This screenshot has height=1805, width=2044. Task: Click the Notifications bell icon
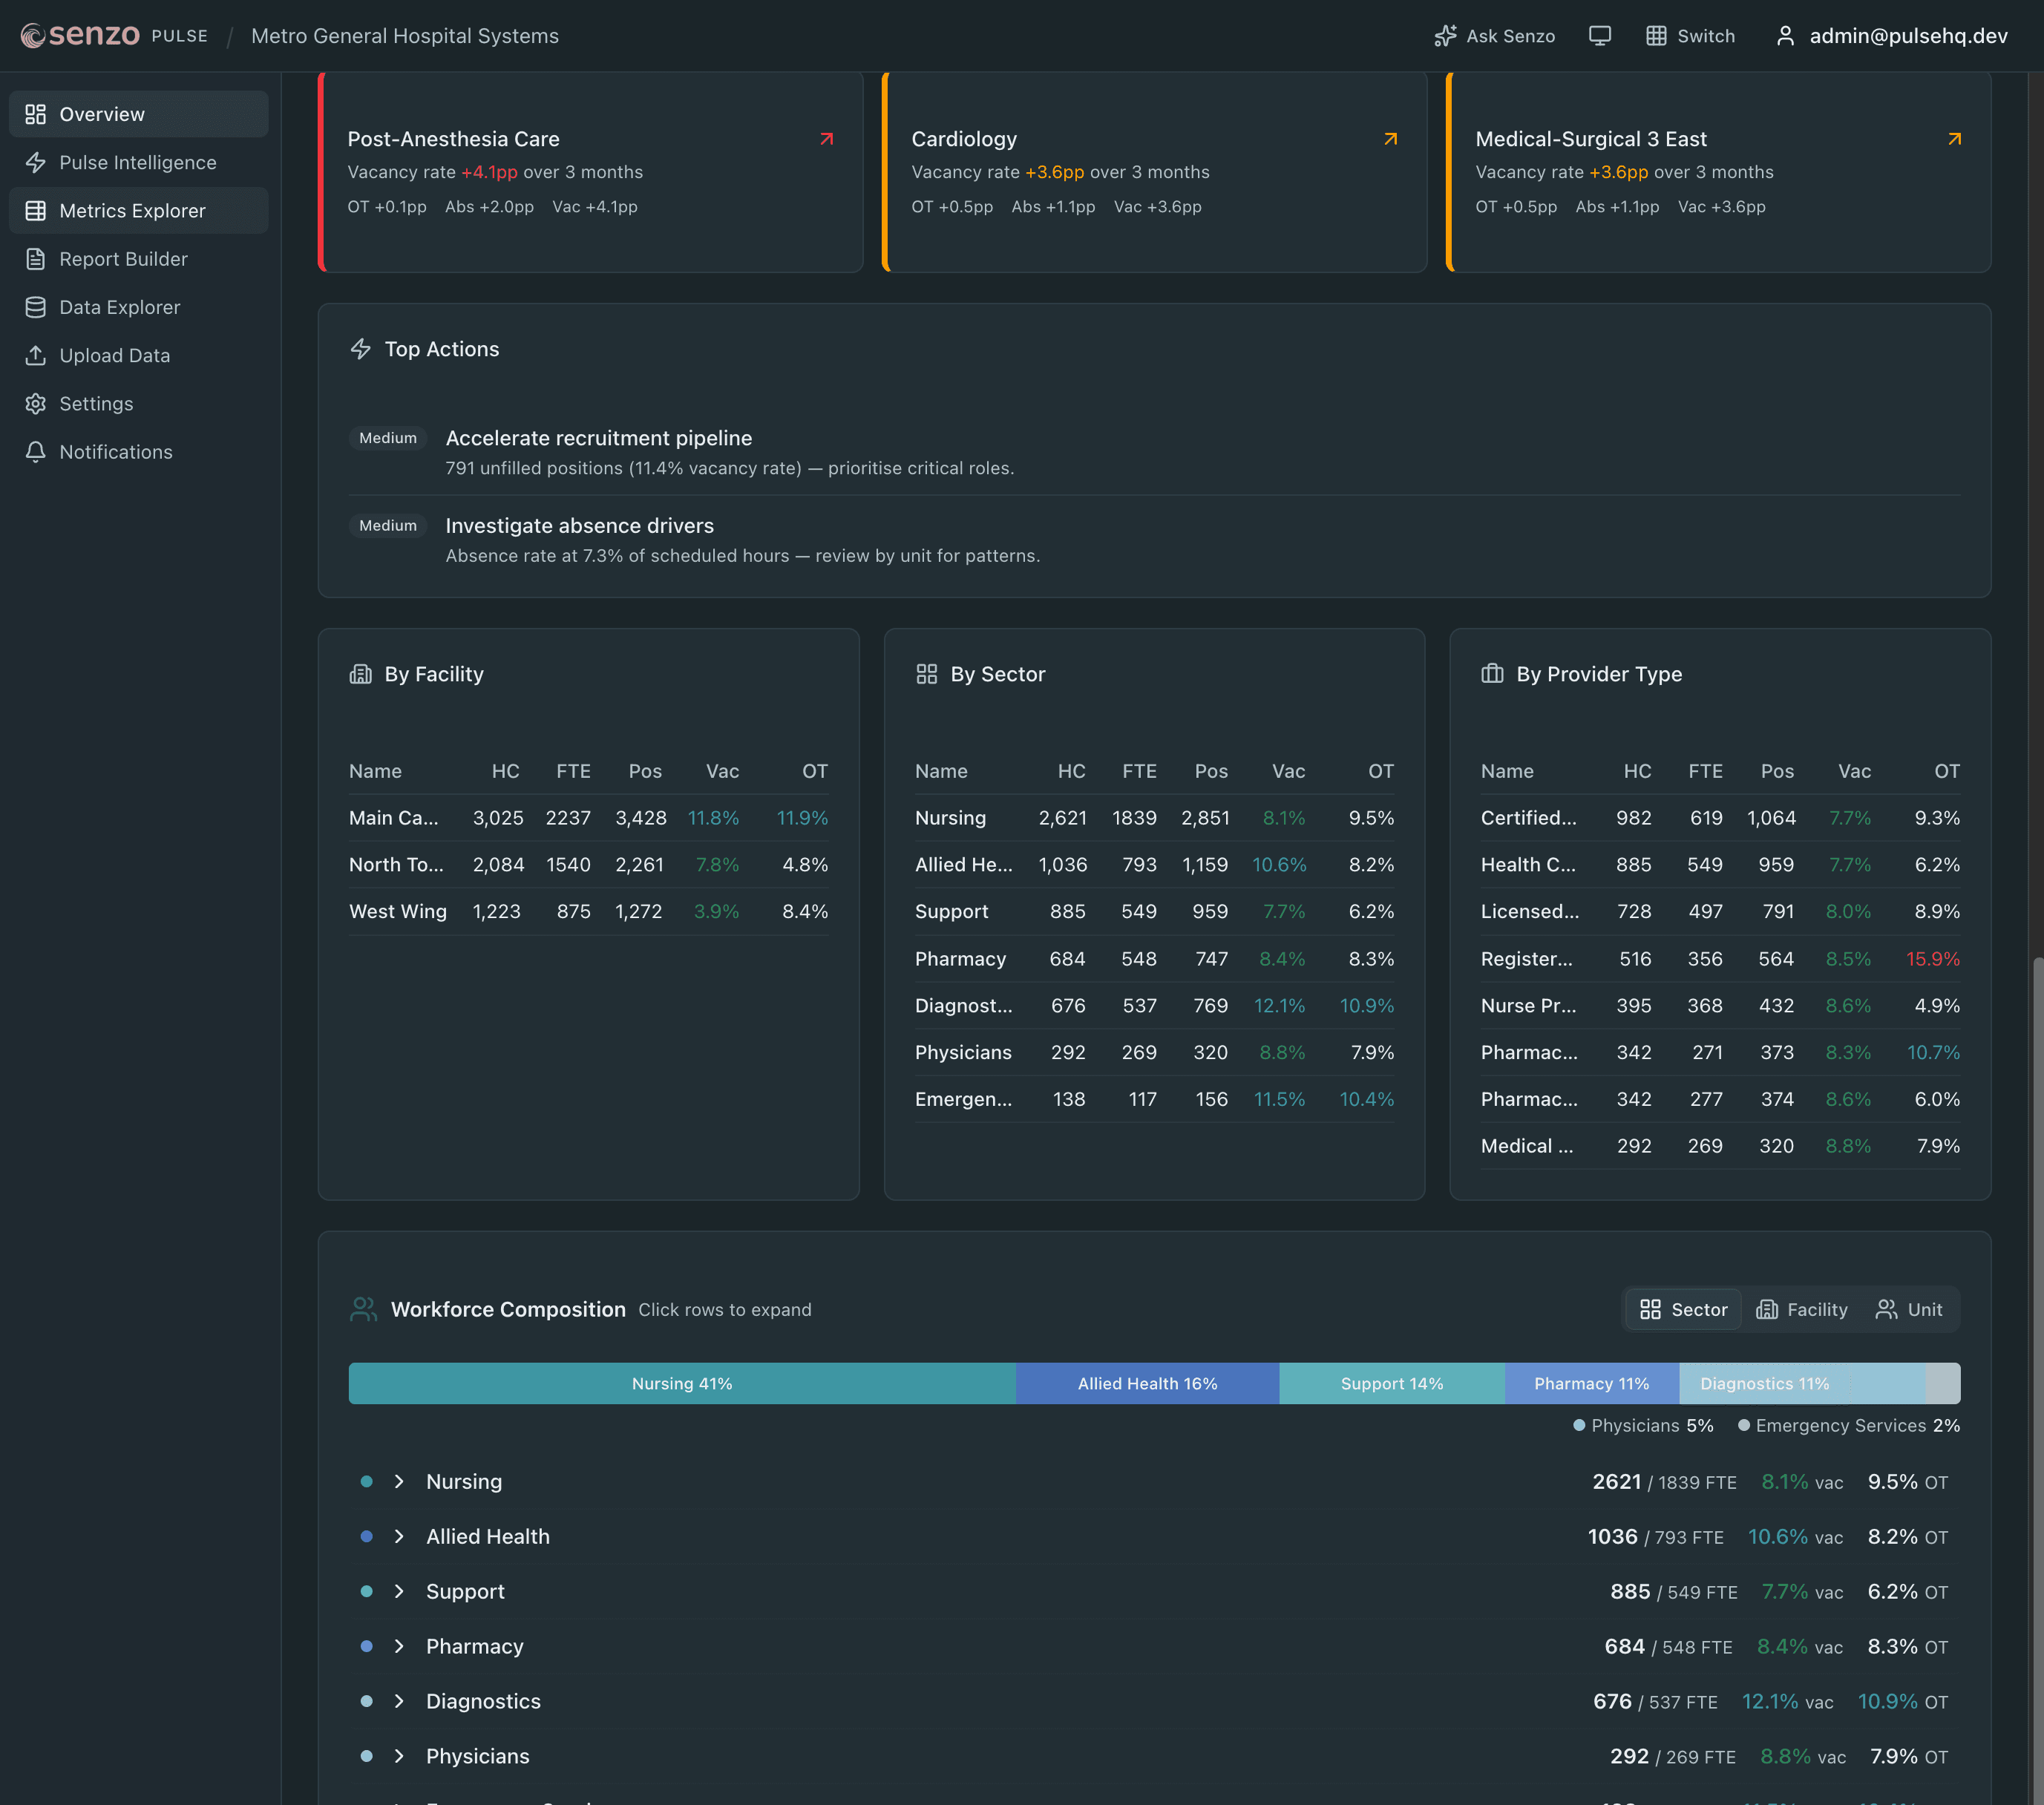click(36, 452)
